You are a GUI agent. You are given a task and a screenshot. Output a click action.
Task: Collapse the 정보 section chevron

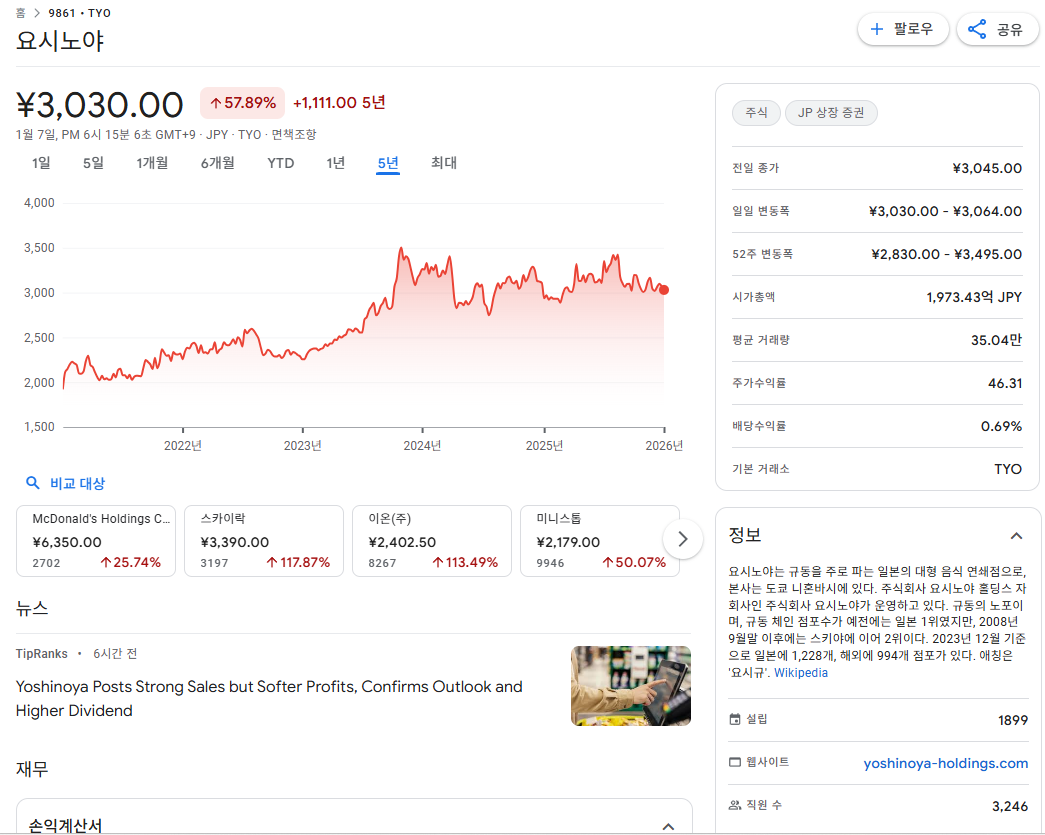point(1016,536)
